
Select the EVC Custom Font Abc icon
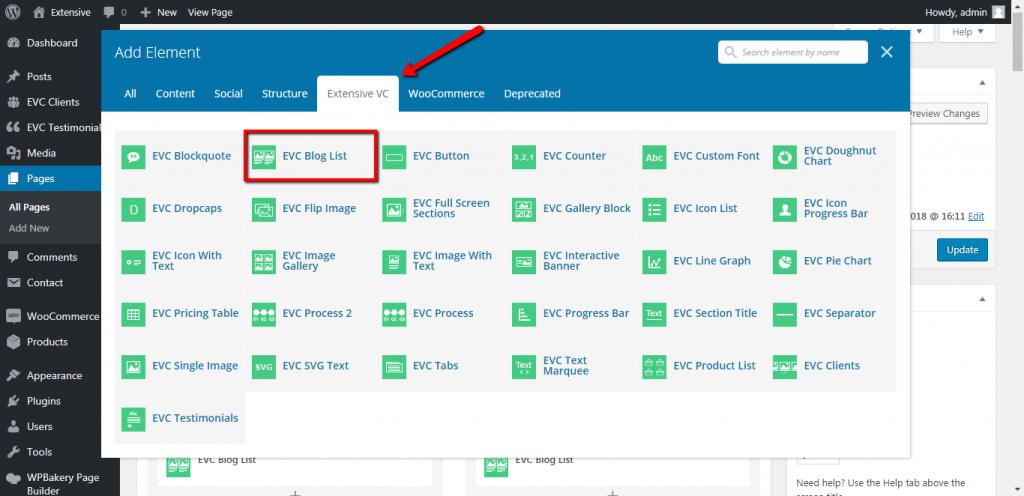pos(654,157)
